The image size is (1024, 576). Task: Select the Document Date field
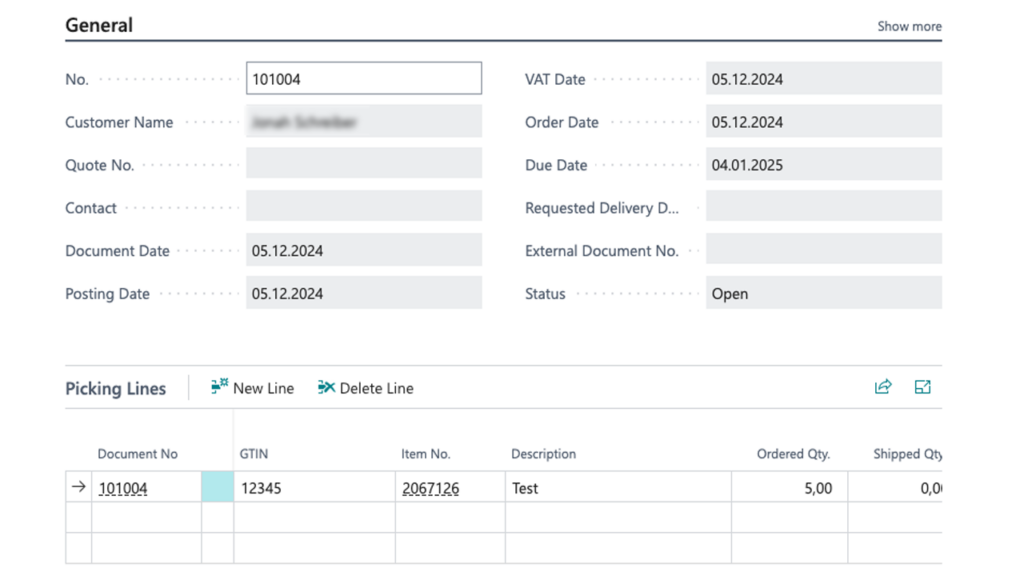click(x=364, y=250)
